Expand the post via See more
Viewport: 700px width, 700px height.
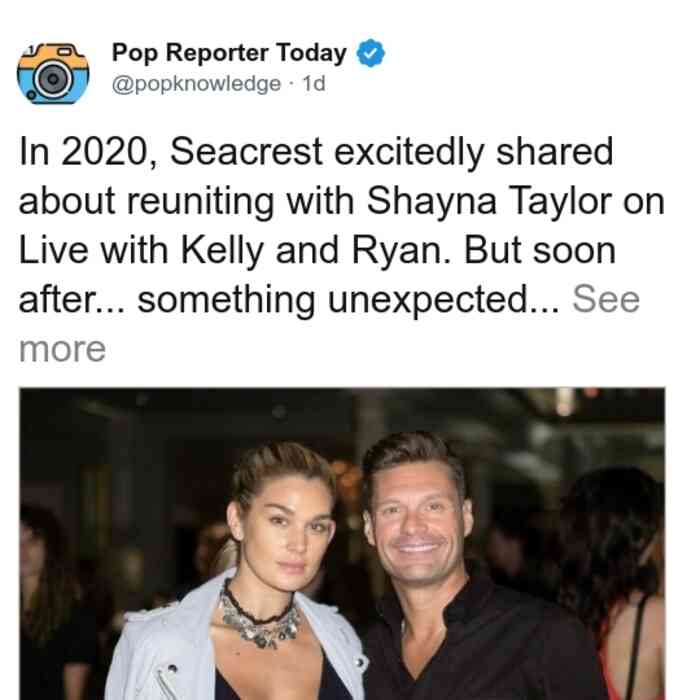pyautogui.click(x=606, y=299)
